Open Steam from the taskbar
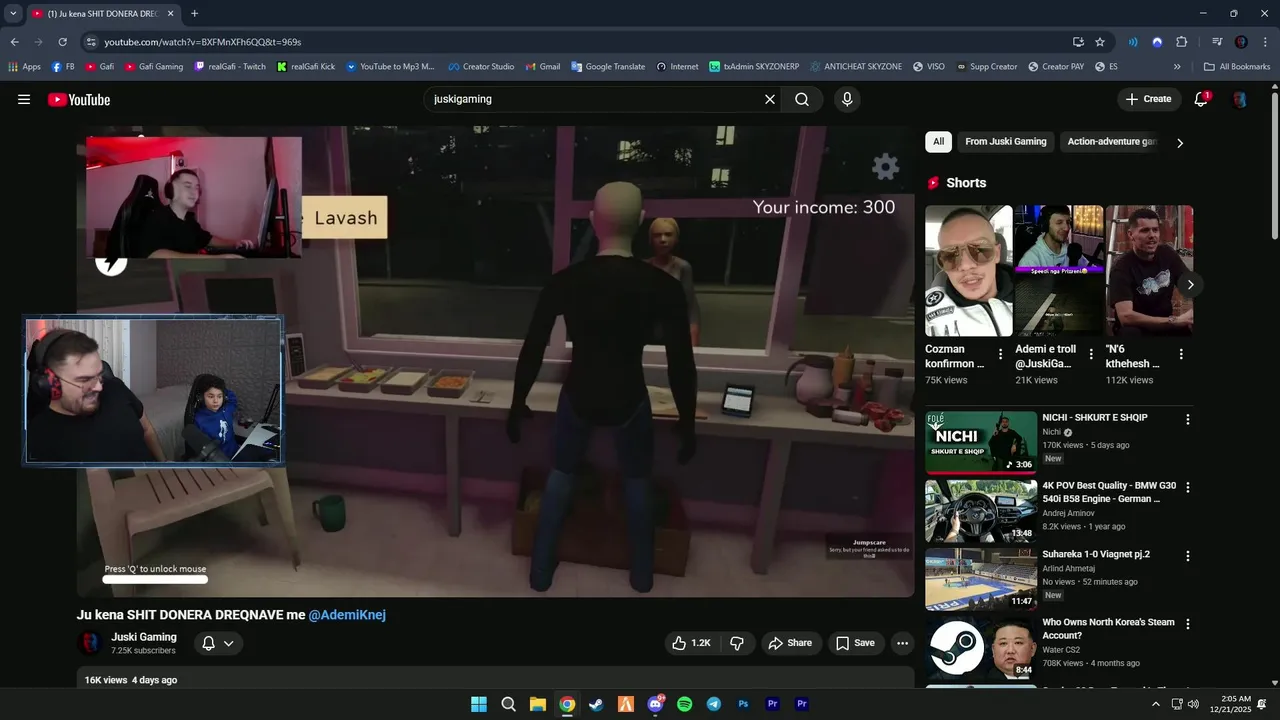 [596, 704]
